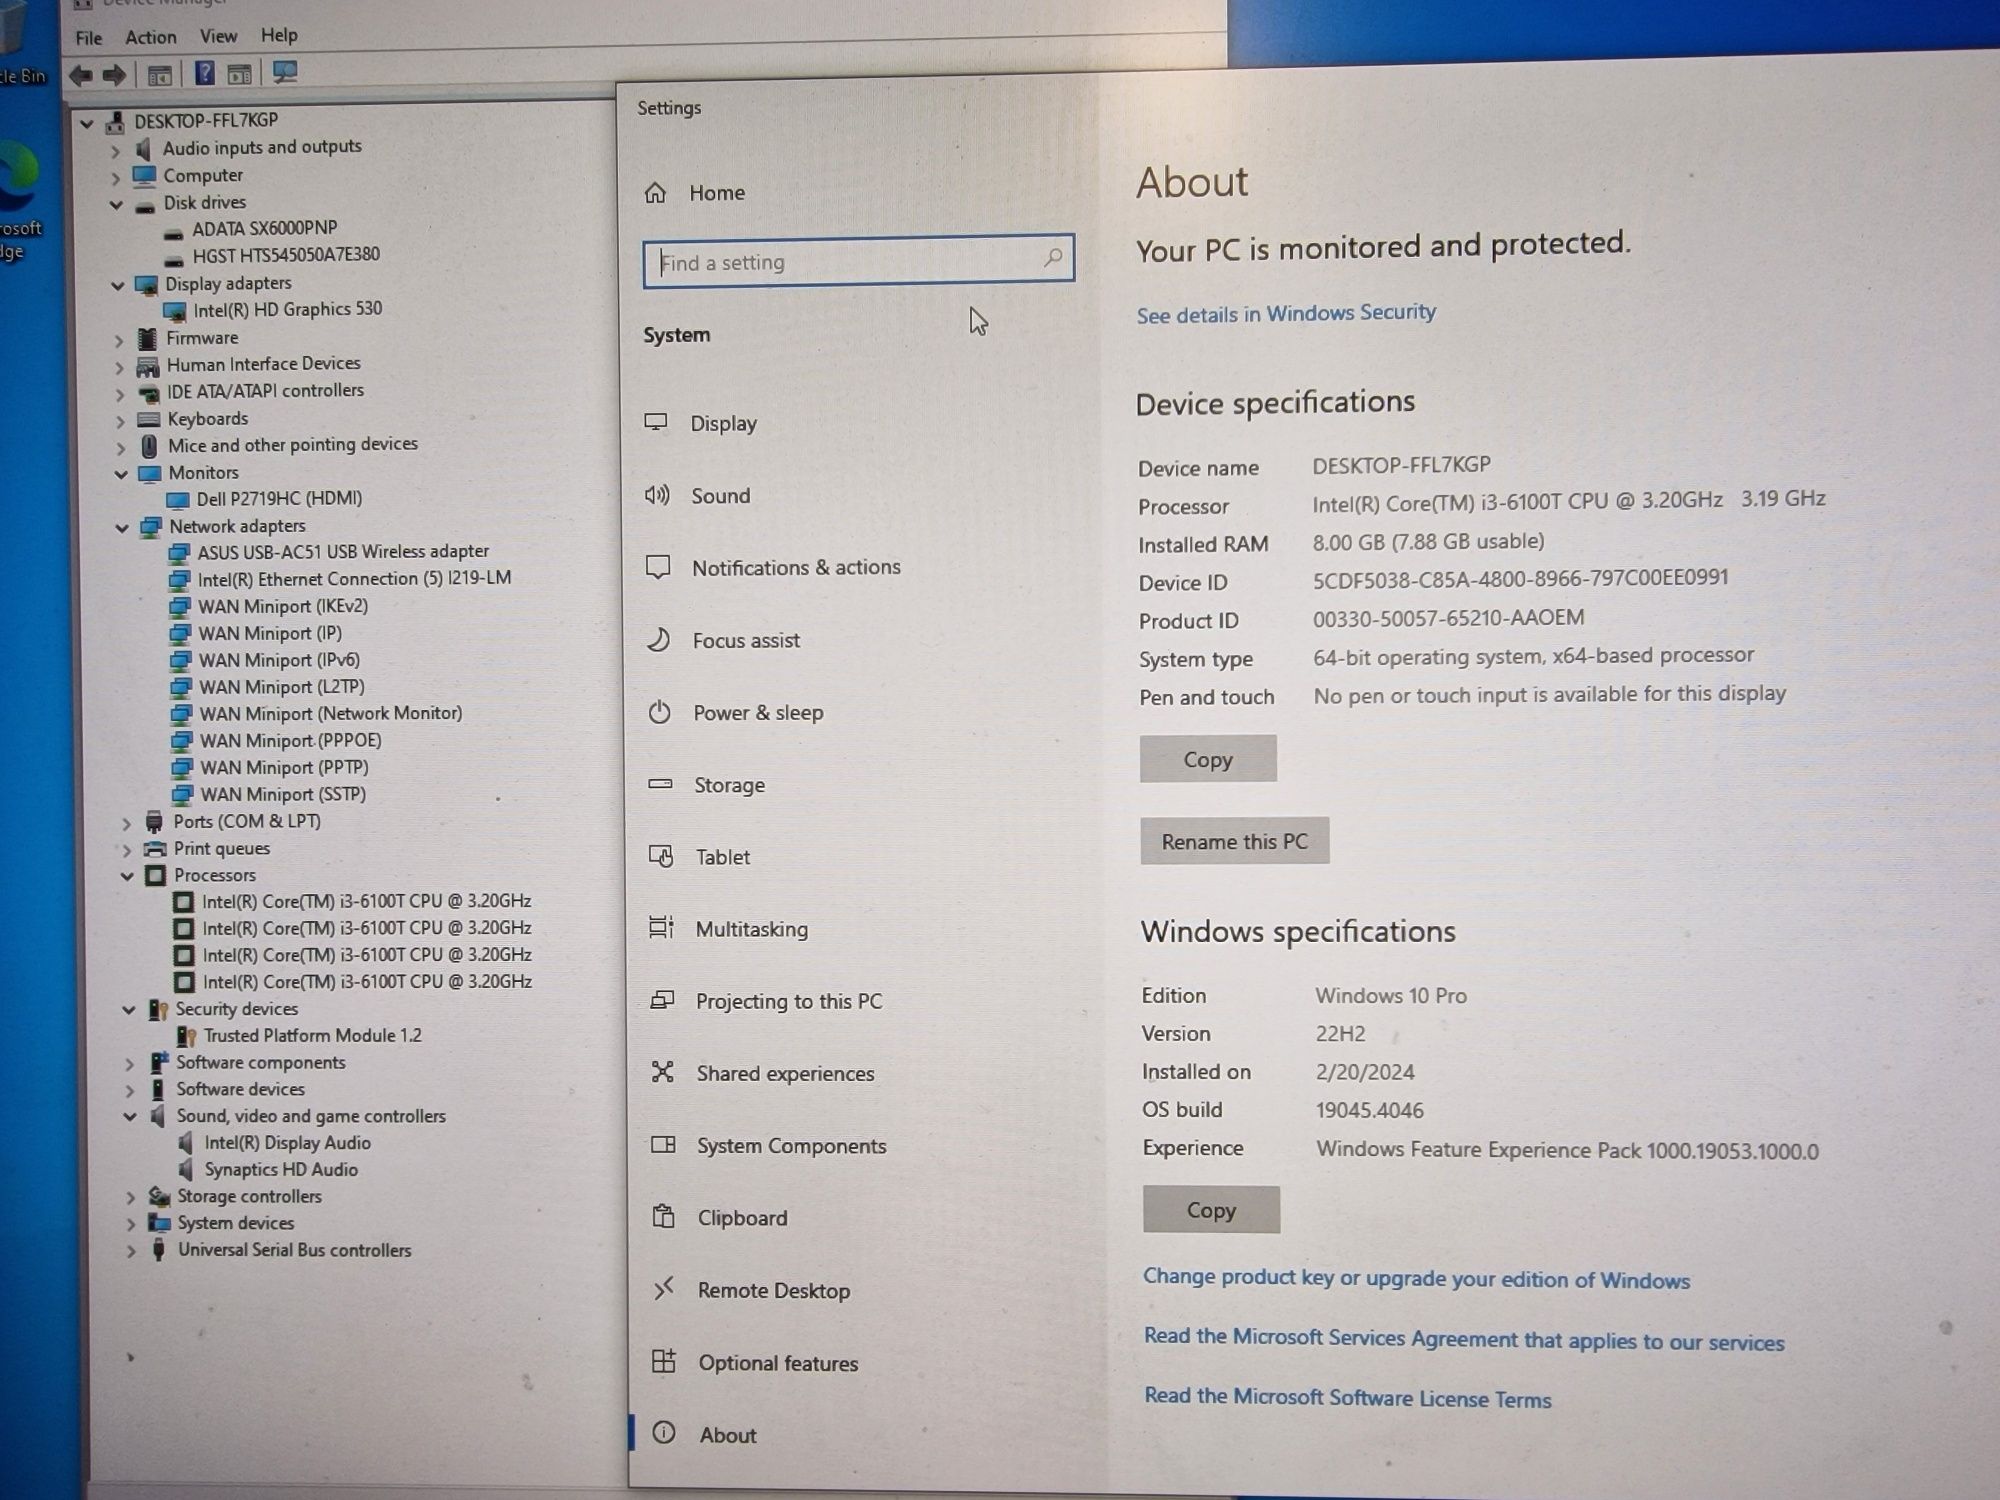Click the Sound speaker icon in Settings

click(x=657, y=495)
